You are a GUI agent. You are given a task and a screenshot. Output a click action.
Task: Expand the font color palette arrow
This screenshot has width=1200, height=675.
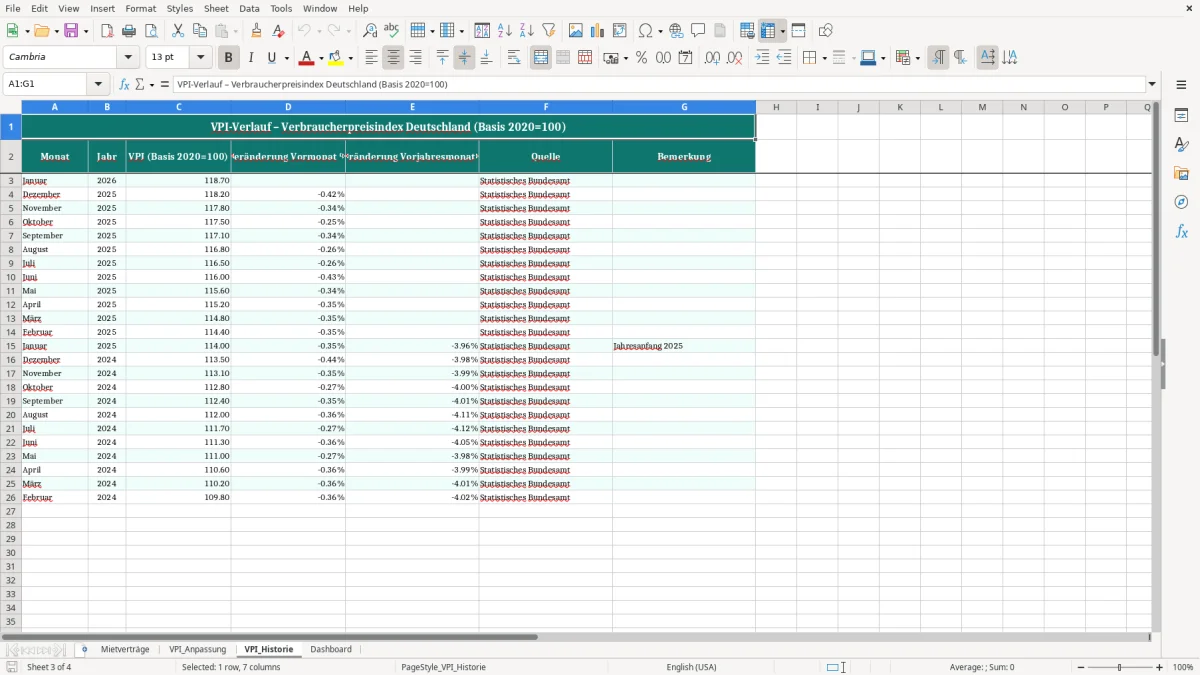click(322, 58)
